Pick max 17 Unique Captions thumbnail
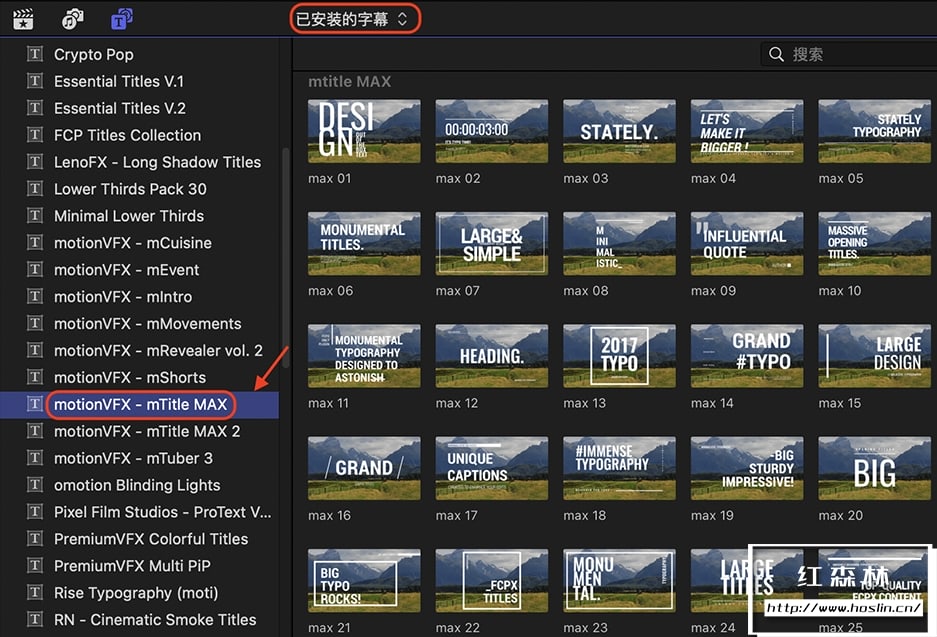 pyautogui.click(x=492, y=468)
